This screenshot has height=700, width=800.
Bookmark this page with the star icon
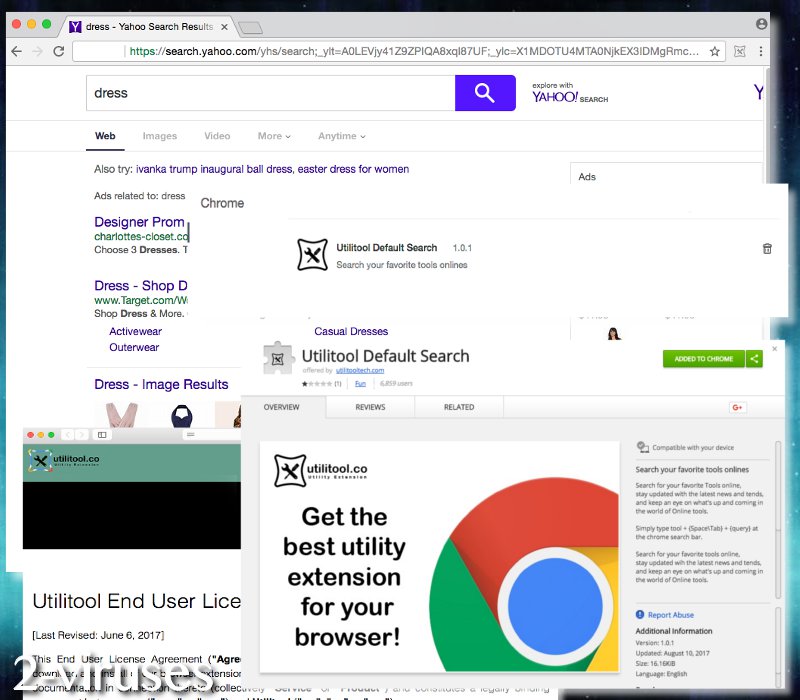coord(715,51)
